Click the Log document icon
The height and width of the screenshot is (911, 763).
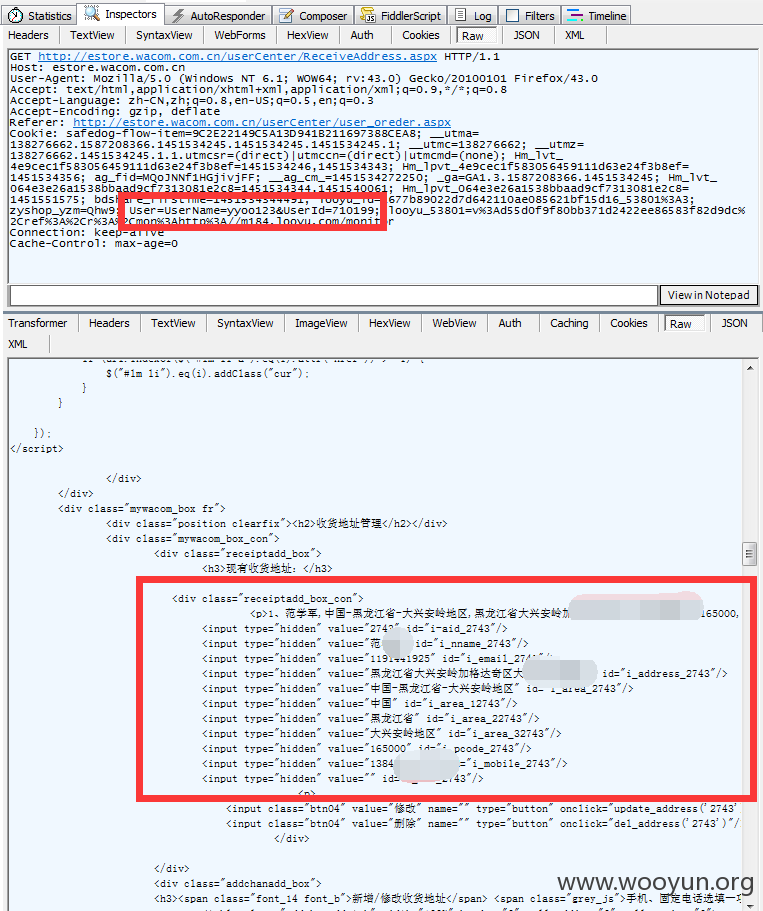[460, 16]
